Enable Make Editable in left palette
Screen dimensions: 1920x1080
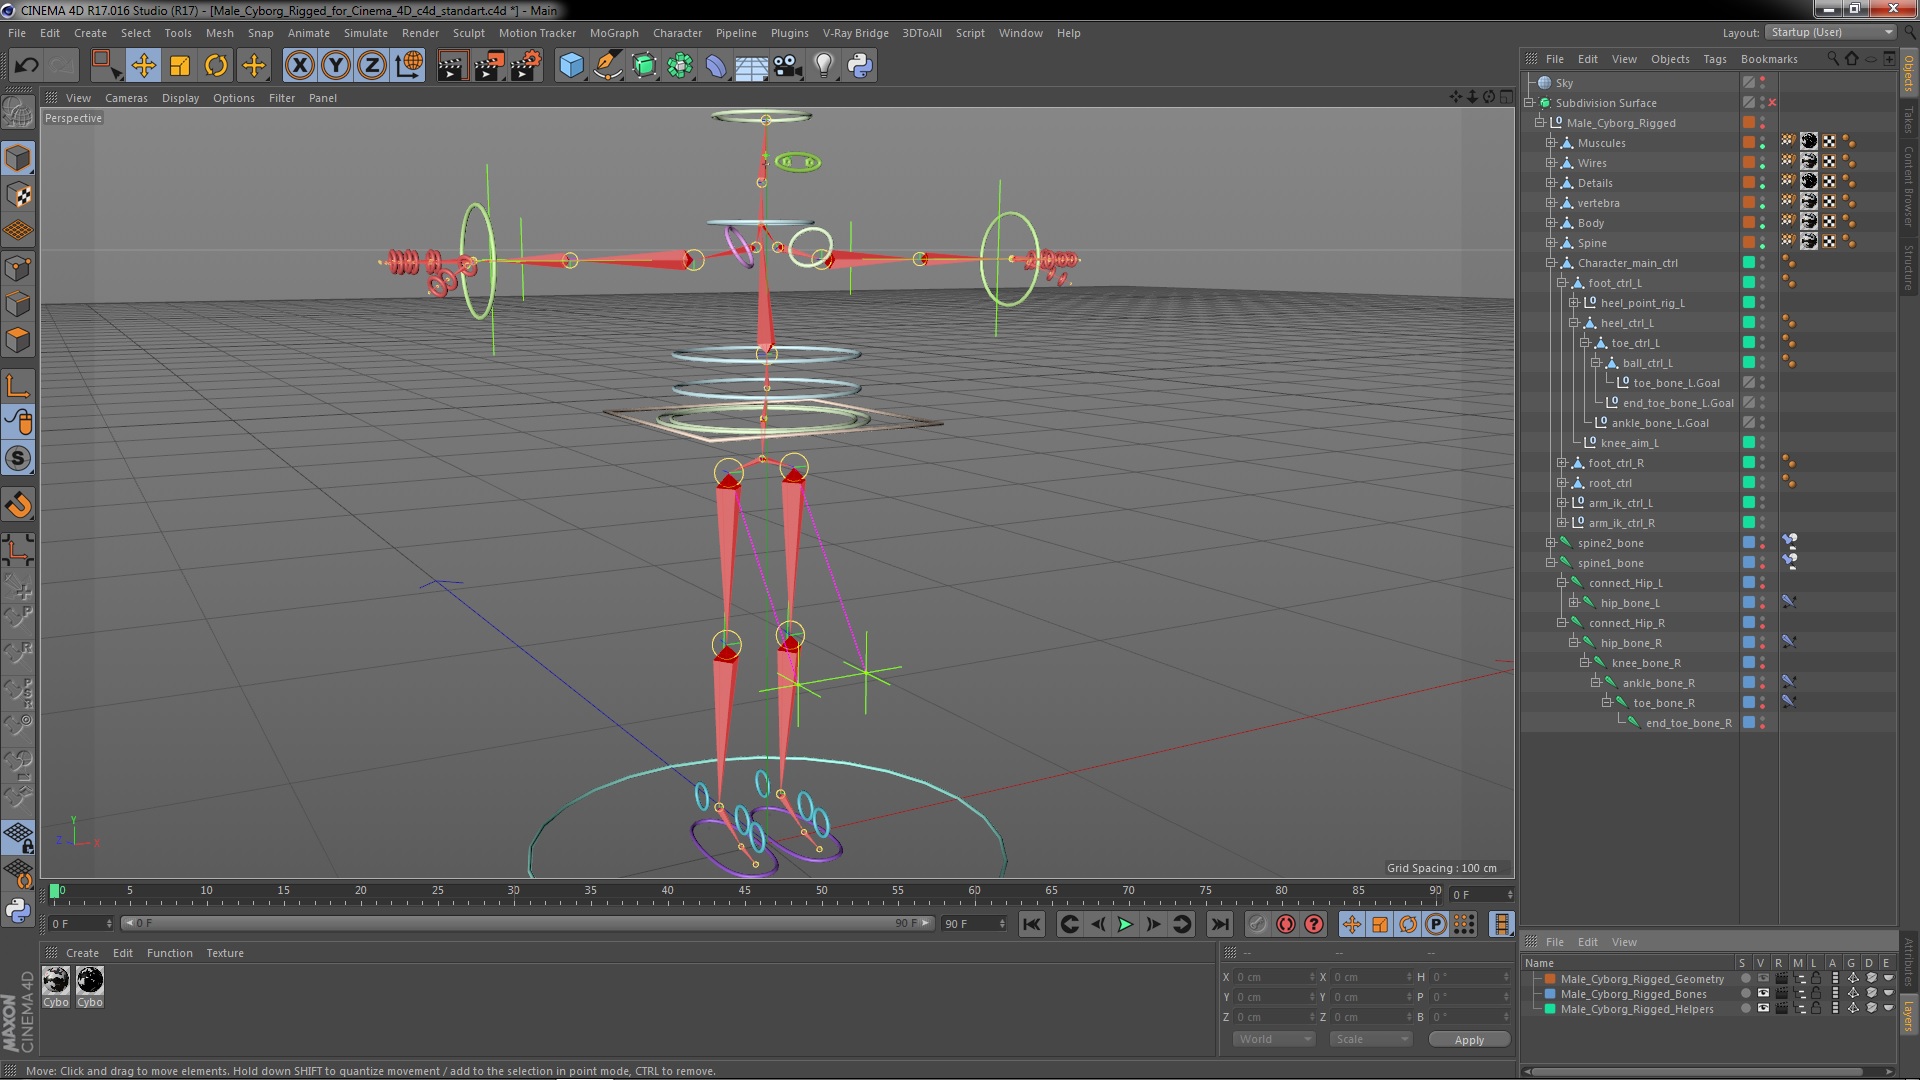(18, 113)
